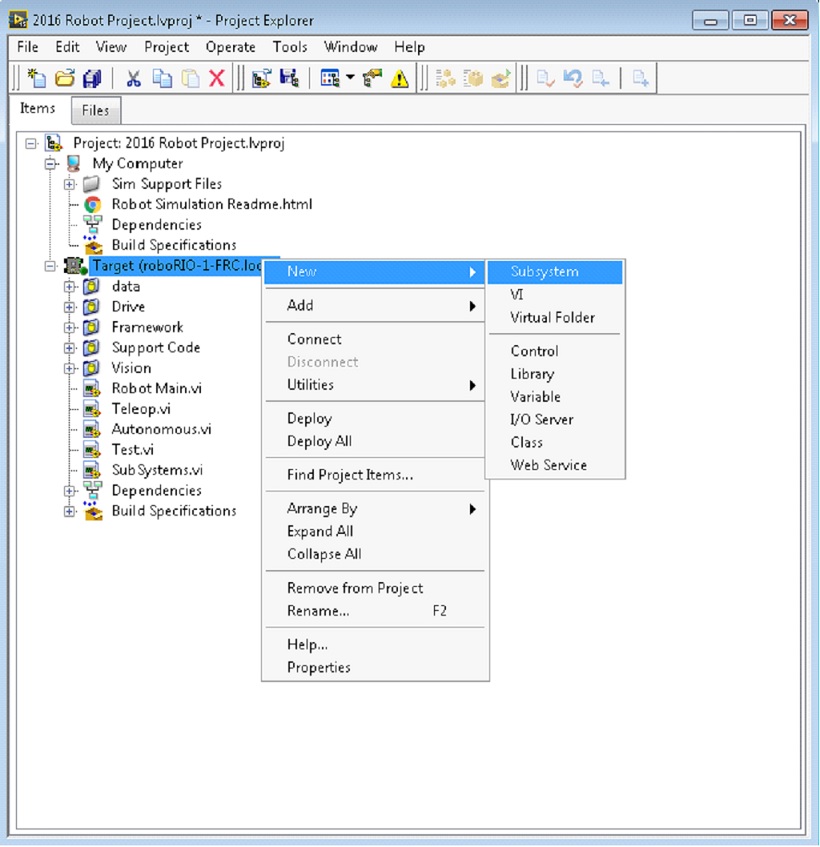Open the Operate menu in menu bar
Viewport: 820px width, 847px height.
point(230,47)
